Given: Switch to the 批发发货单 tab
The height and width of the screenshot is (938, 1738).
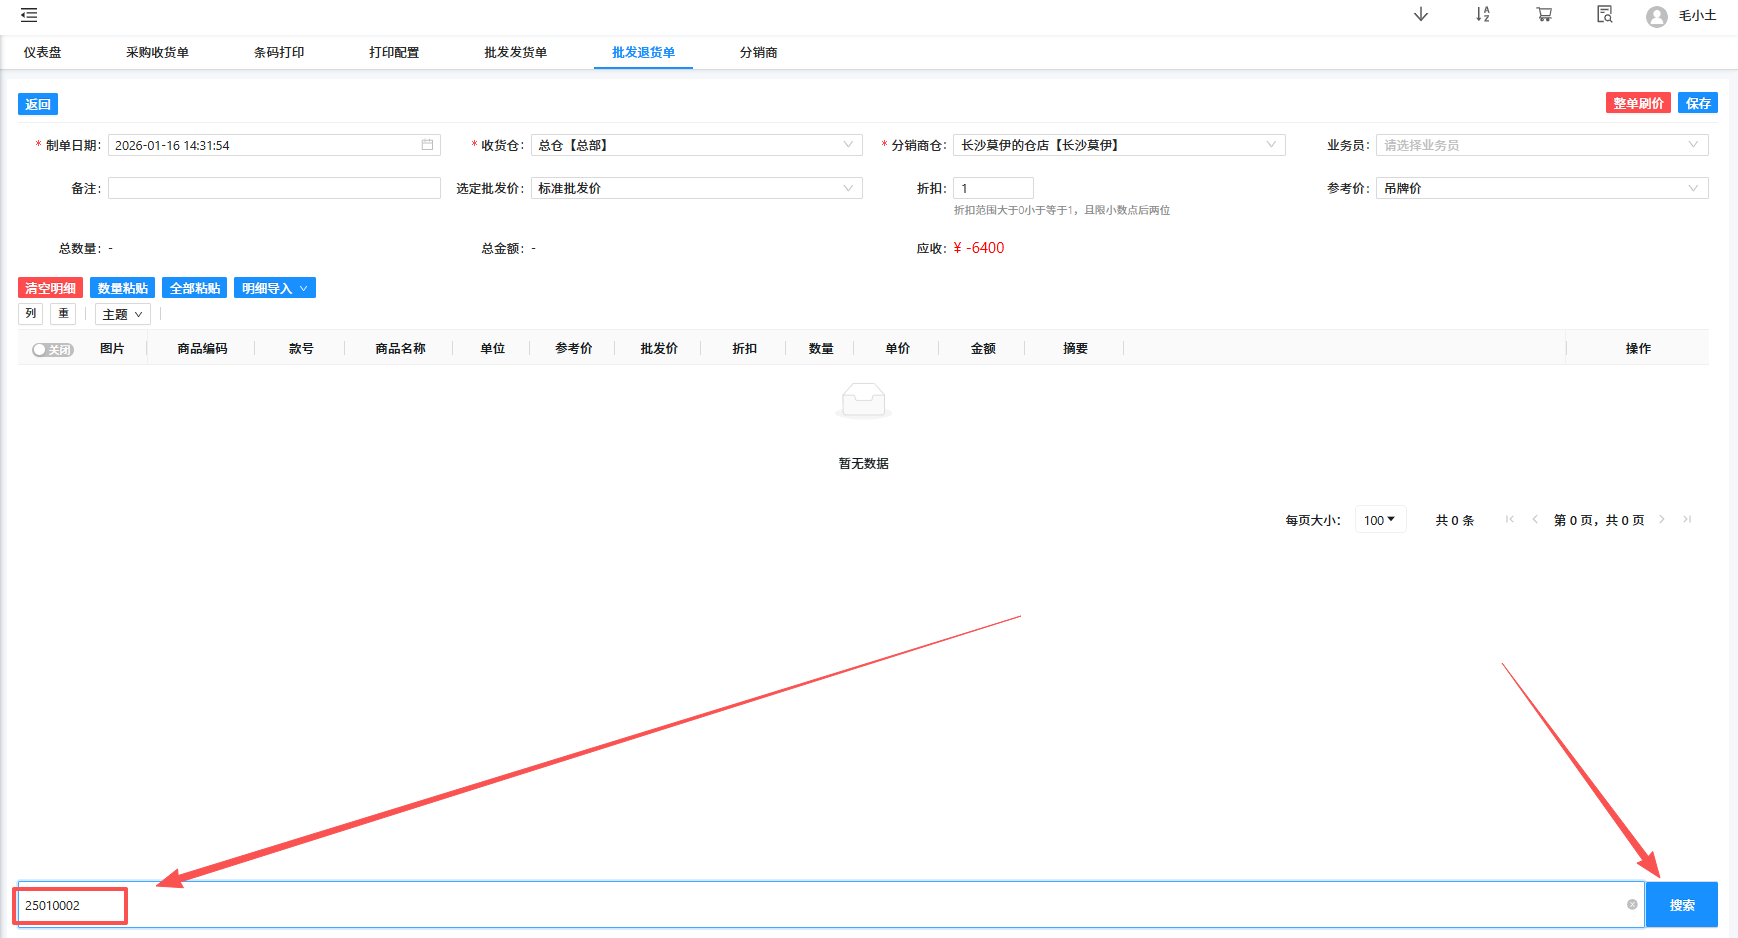Looking at the screenshot, I should pyautogui.click(x=516, y=52).
